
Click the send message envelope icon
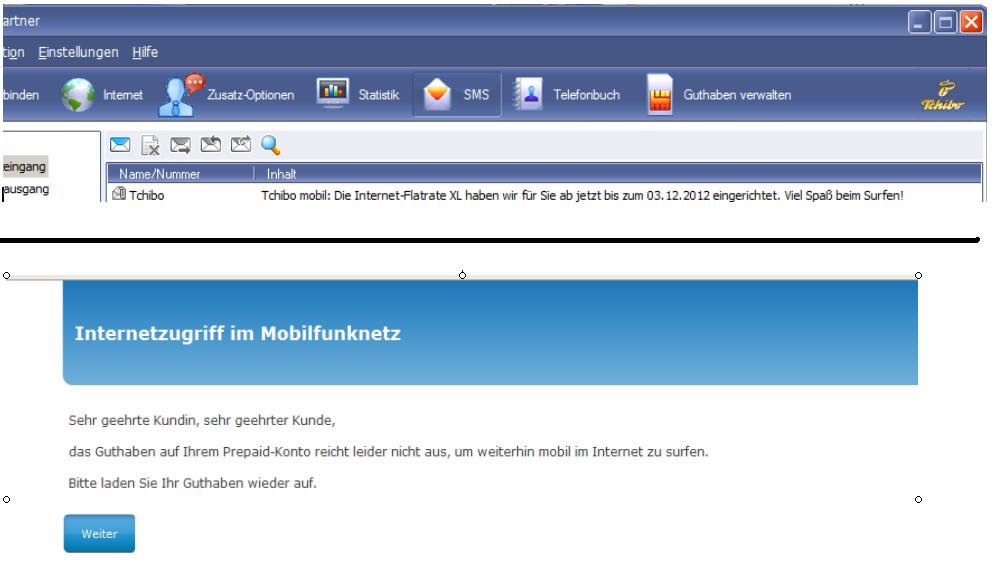(180, 145)
